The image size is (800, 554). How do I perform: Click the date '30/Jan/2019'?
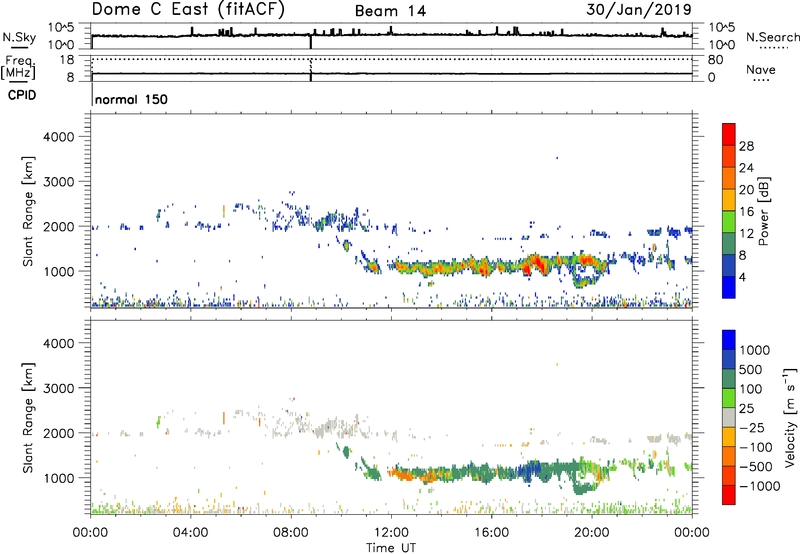click(x=639, y=9)
